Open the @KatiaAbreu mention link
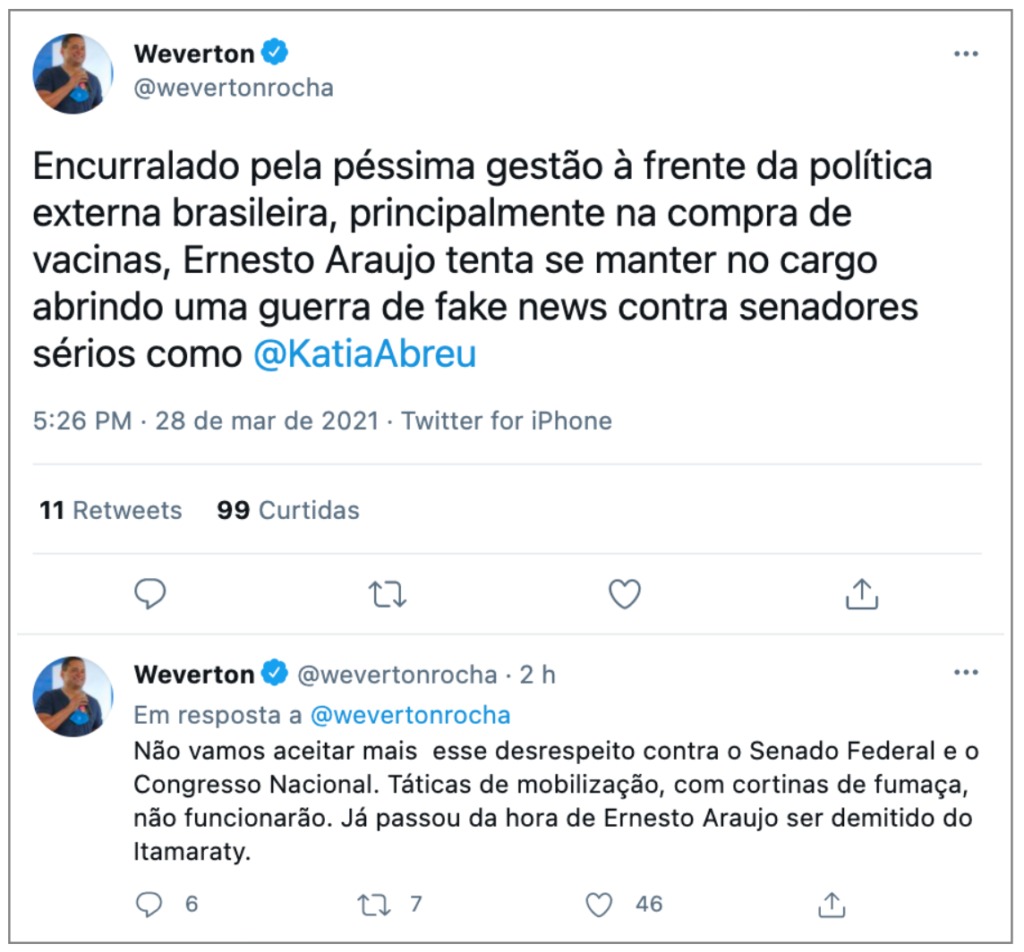The height and width of the screenshot is (952, 1024). (x=364, y=356)
